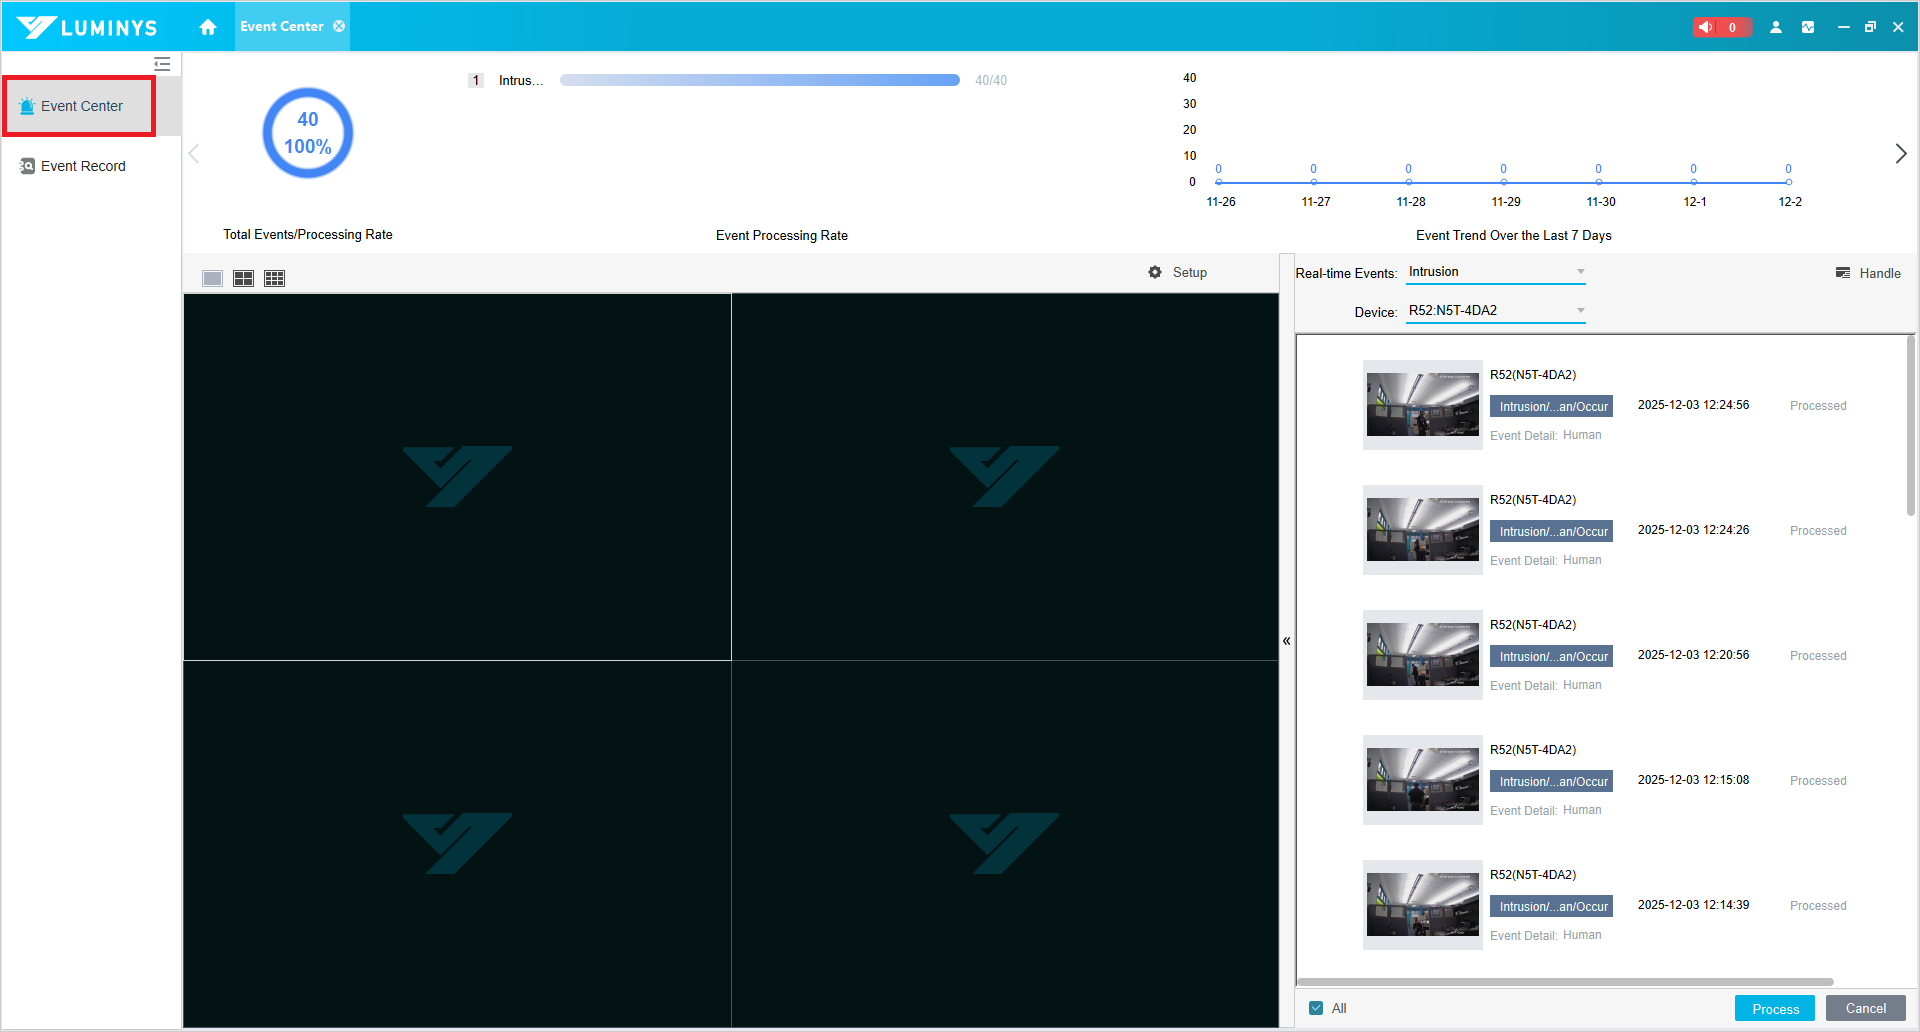Go to next statistics page arrow

(1900, 154)
